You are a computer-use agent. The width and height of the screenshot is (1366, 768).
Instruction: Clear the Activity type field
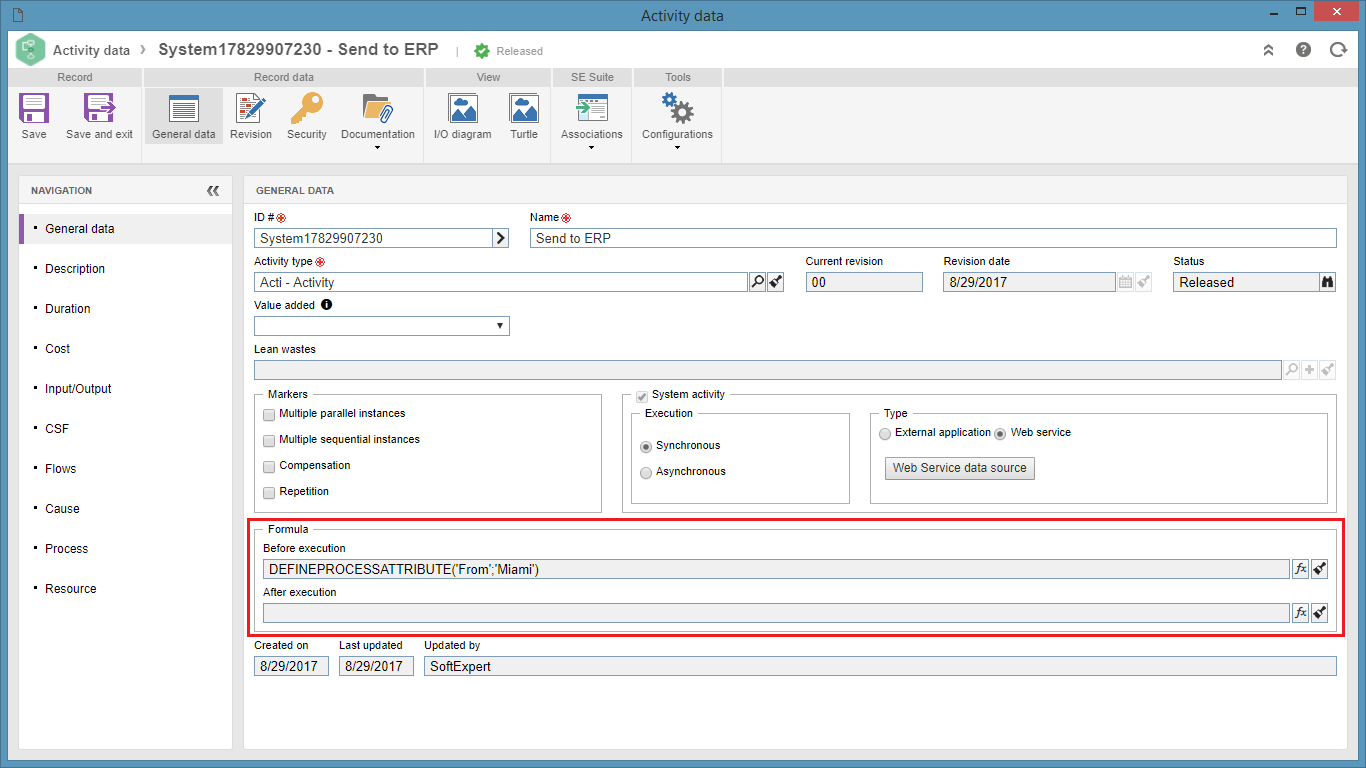coord(775,282)
